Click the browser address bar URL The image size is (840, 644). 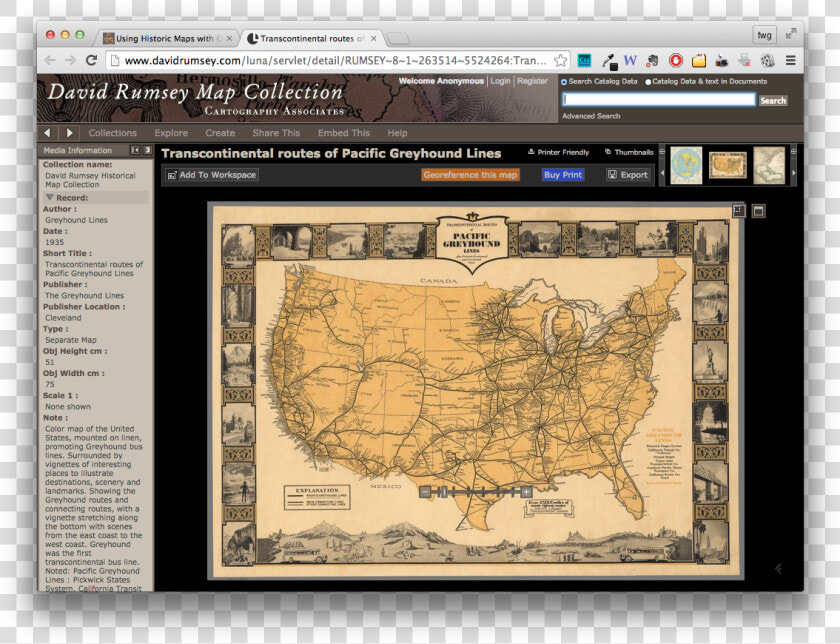[335, 61]
